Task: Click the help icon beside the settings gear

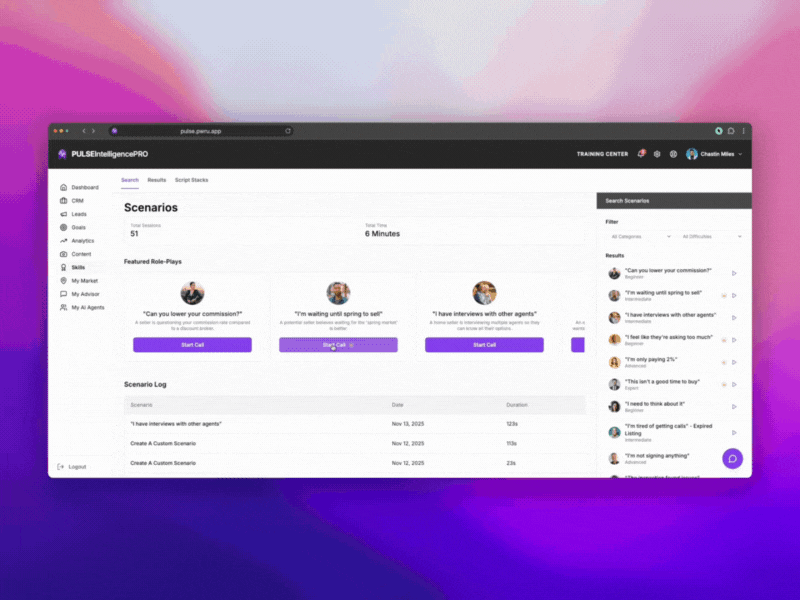Action: tap(673, 154)
